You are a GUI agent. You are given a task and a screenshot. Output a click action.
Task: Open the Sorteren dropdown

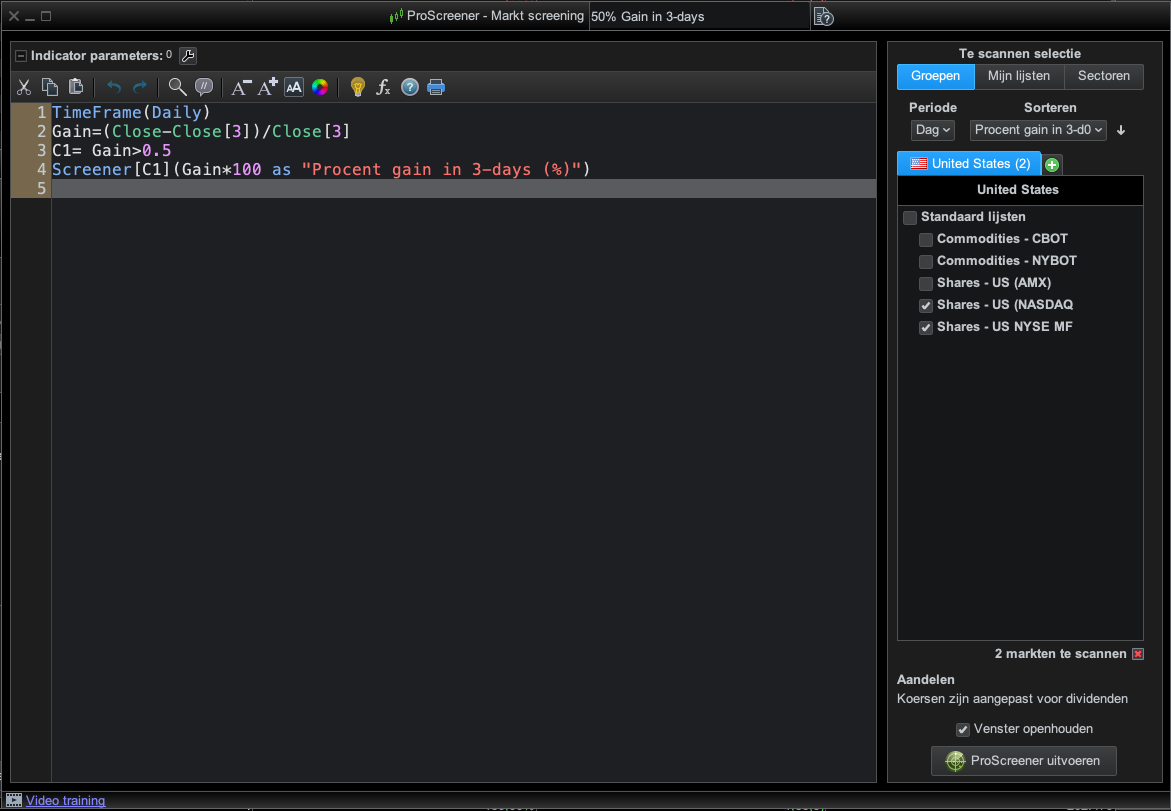[x=1038, y=130]
